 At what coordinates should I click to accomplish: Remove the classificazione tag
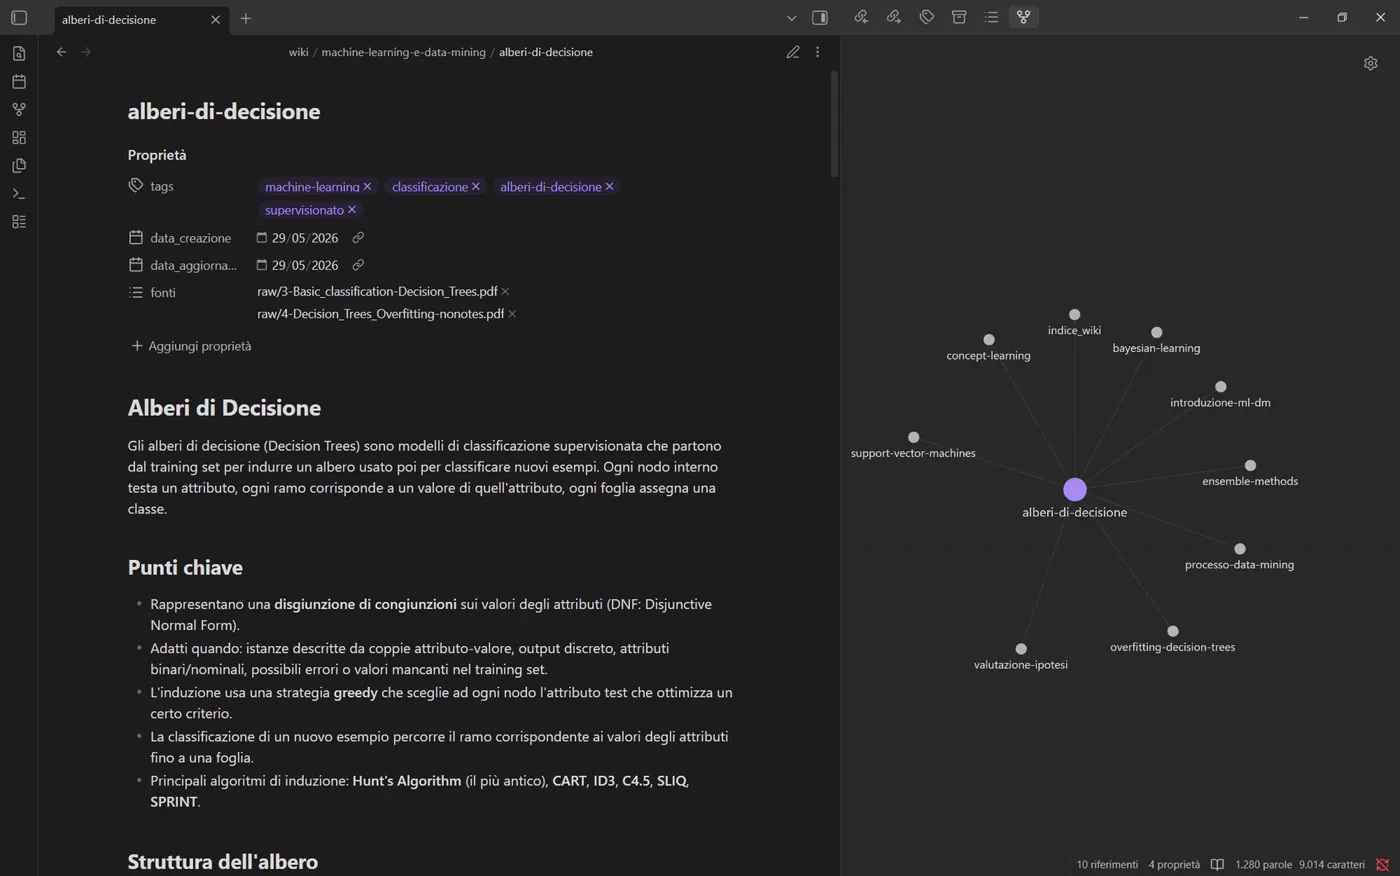point(476,187)
